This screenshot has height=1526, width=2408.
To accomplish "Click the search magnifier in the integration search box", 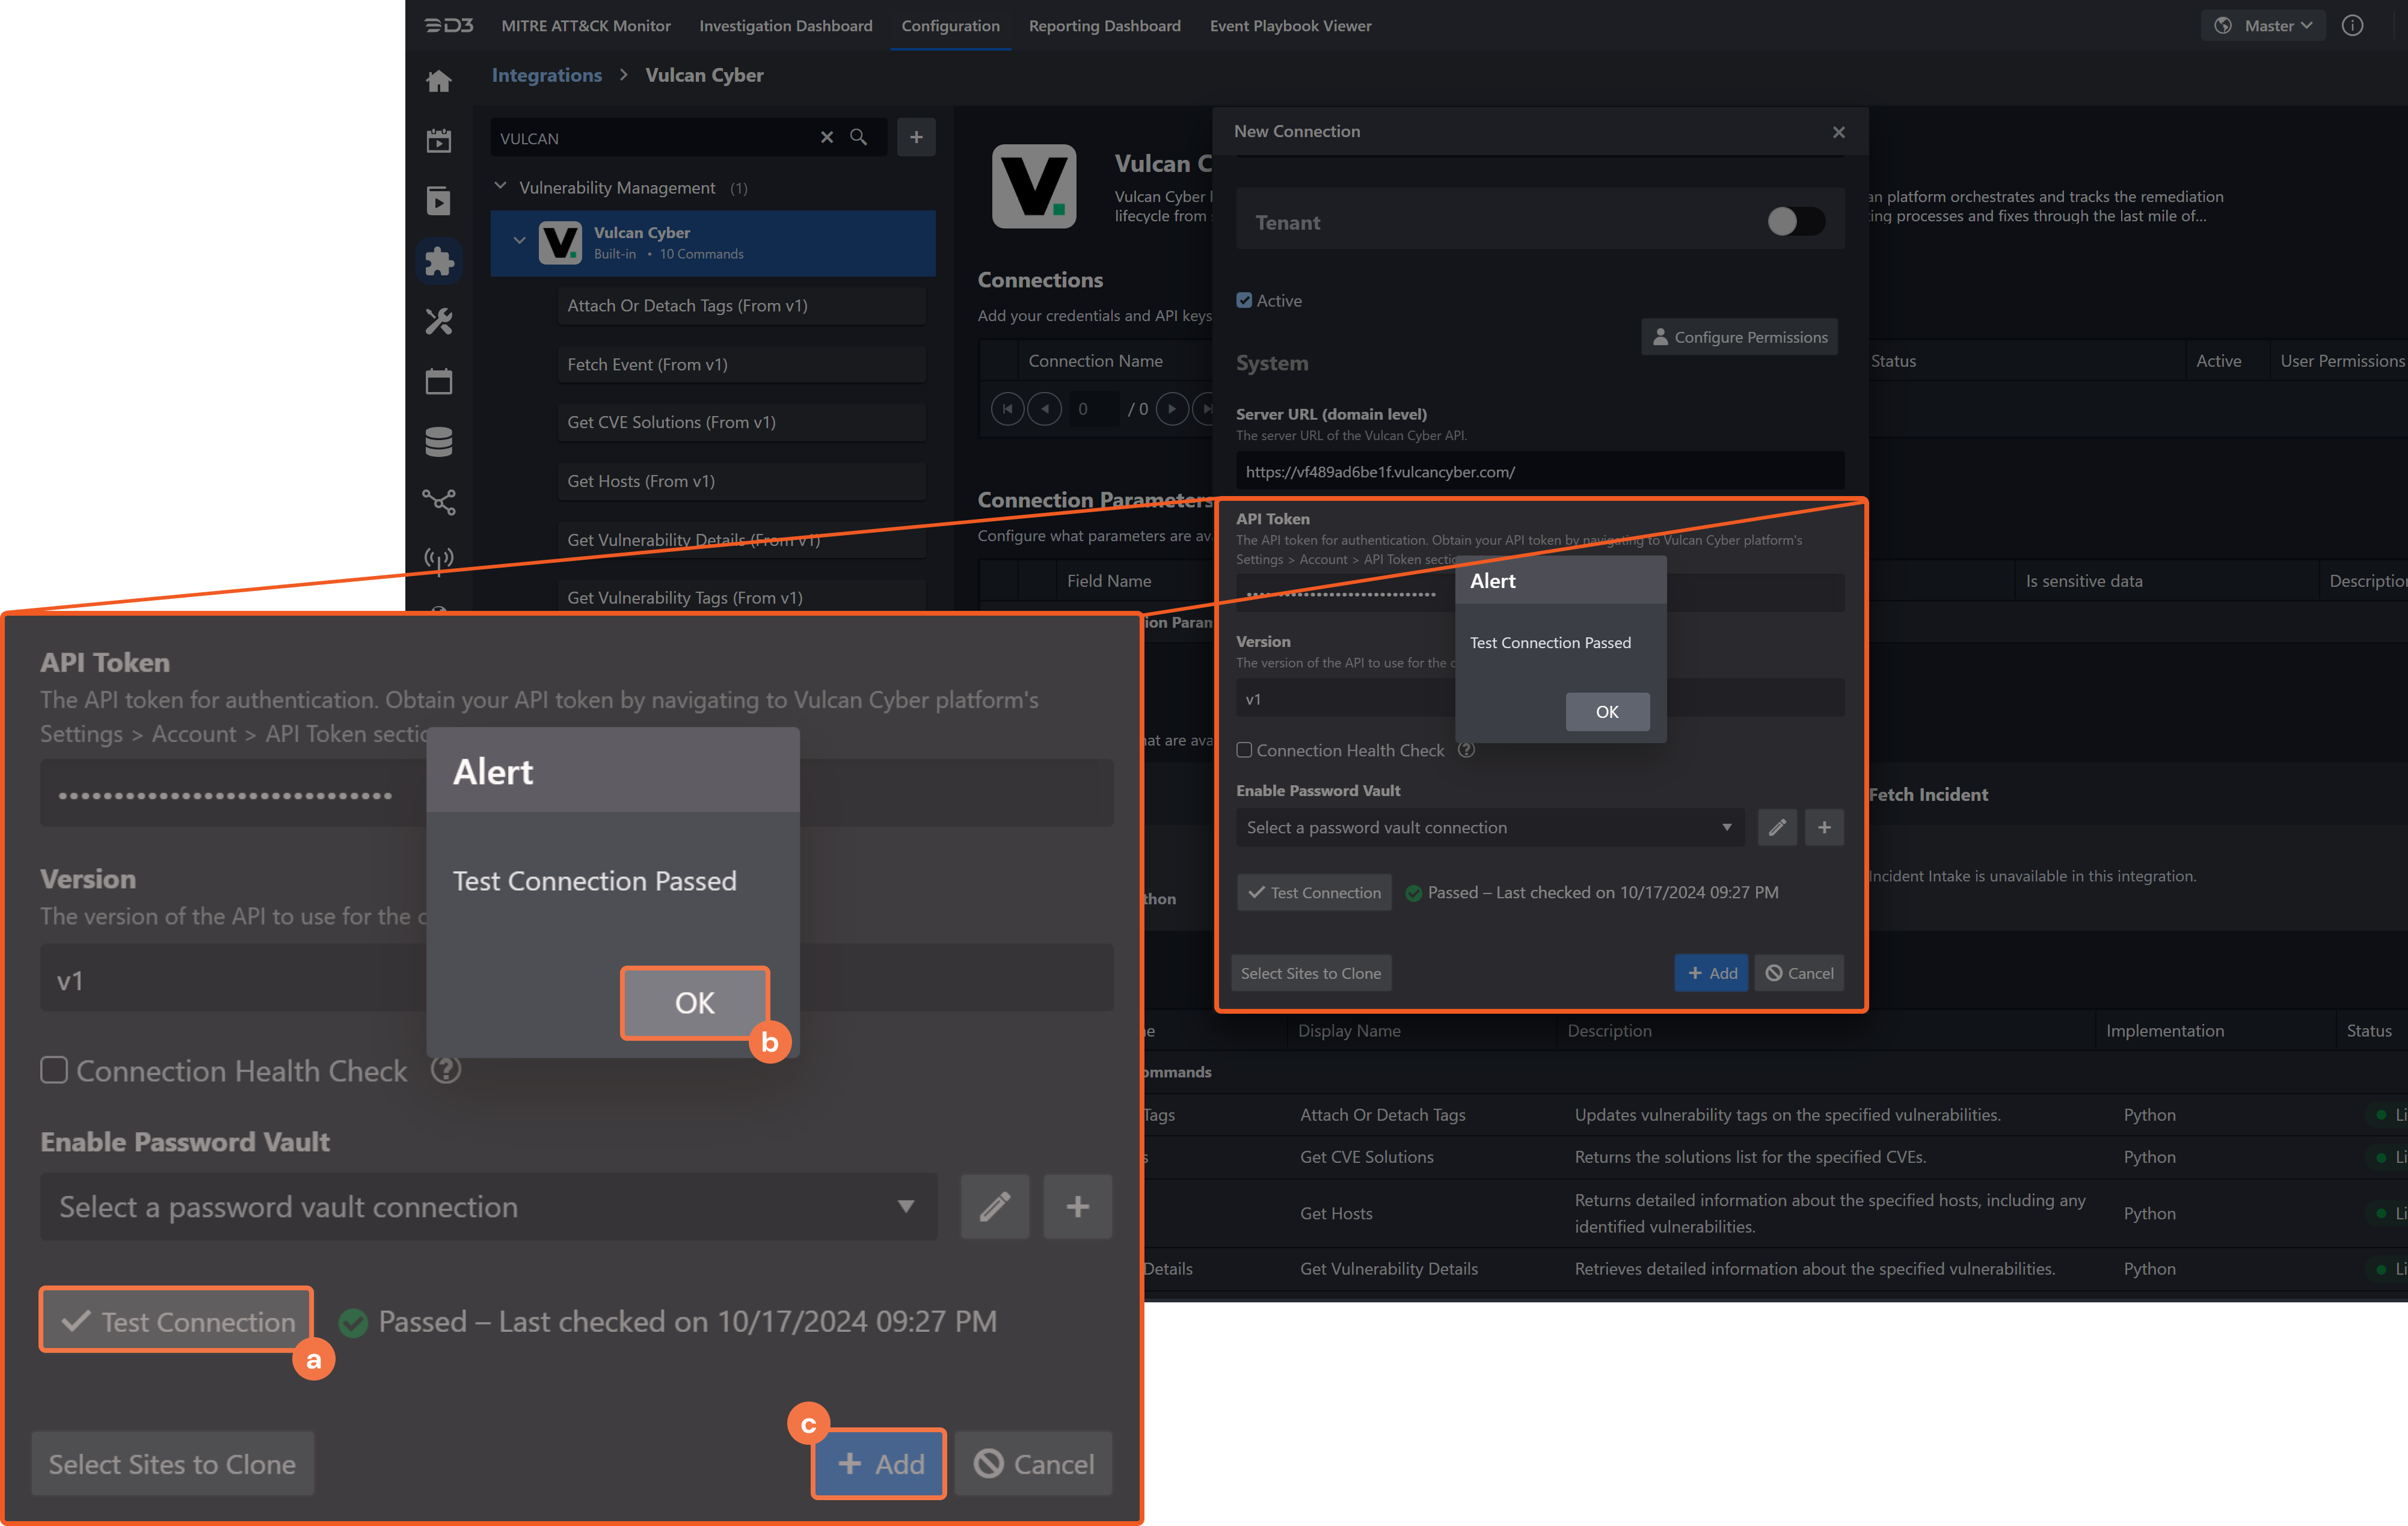I will tap(858, 137).
